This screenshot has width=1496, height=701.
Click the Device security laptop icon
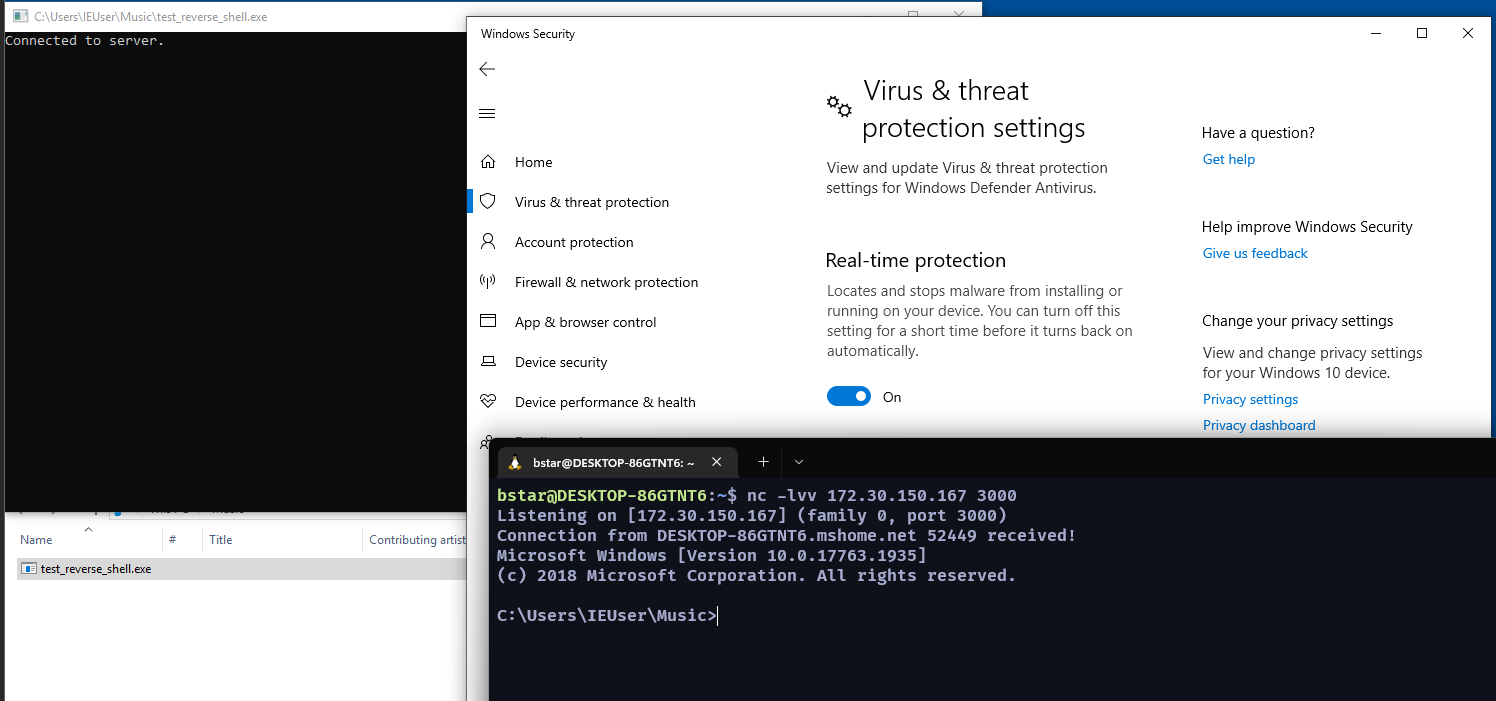point(488,361)
